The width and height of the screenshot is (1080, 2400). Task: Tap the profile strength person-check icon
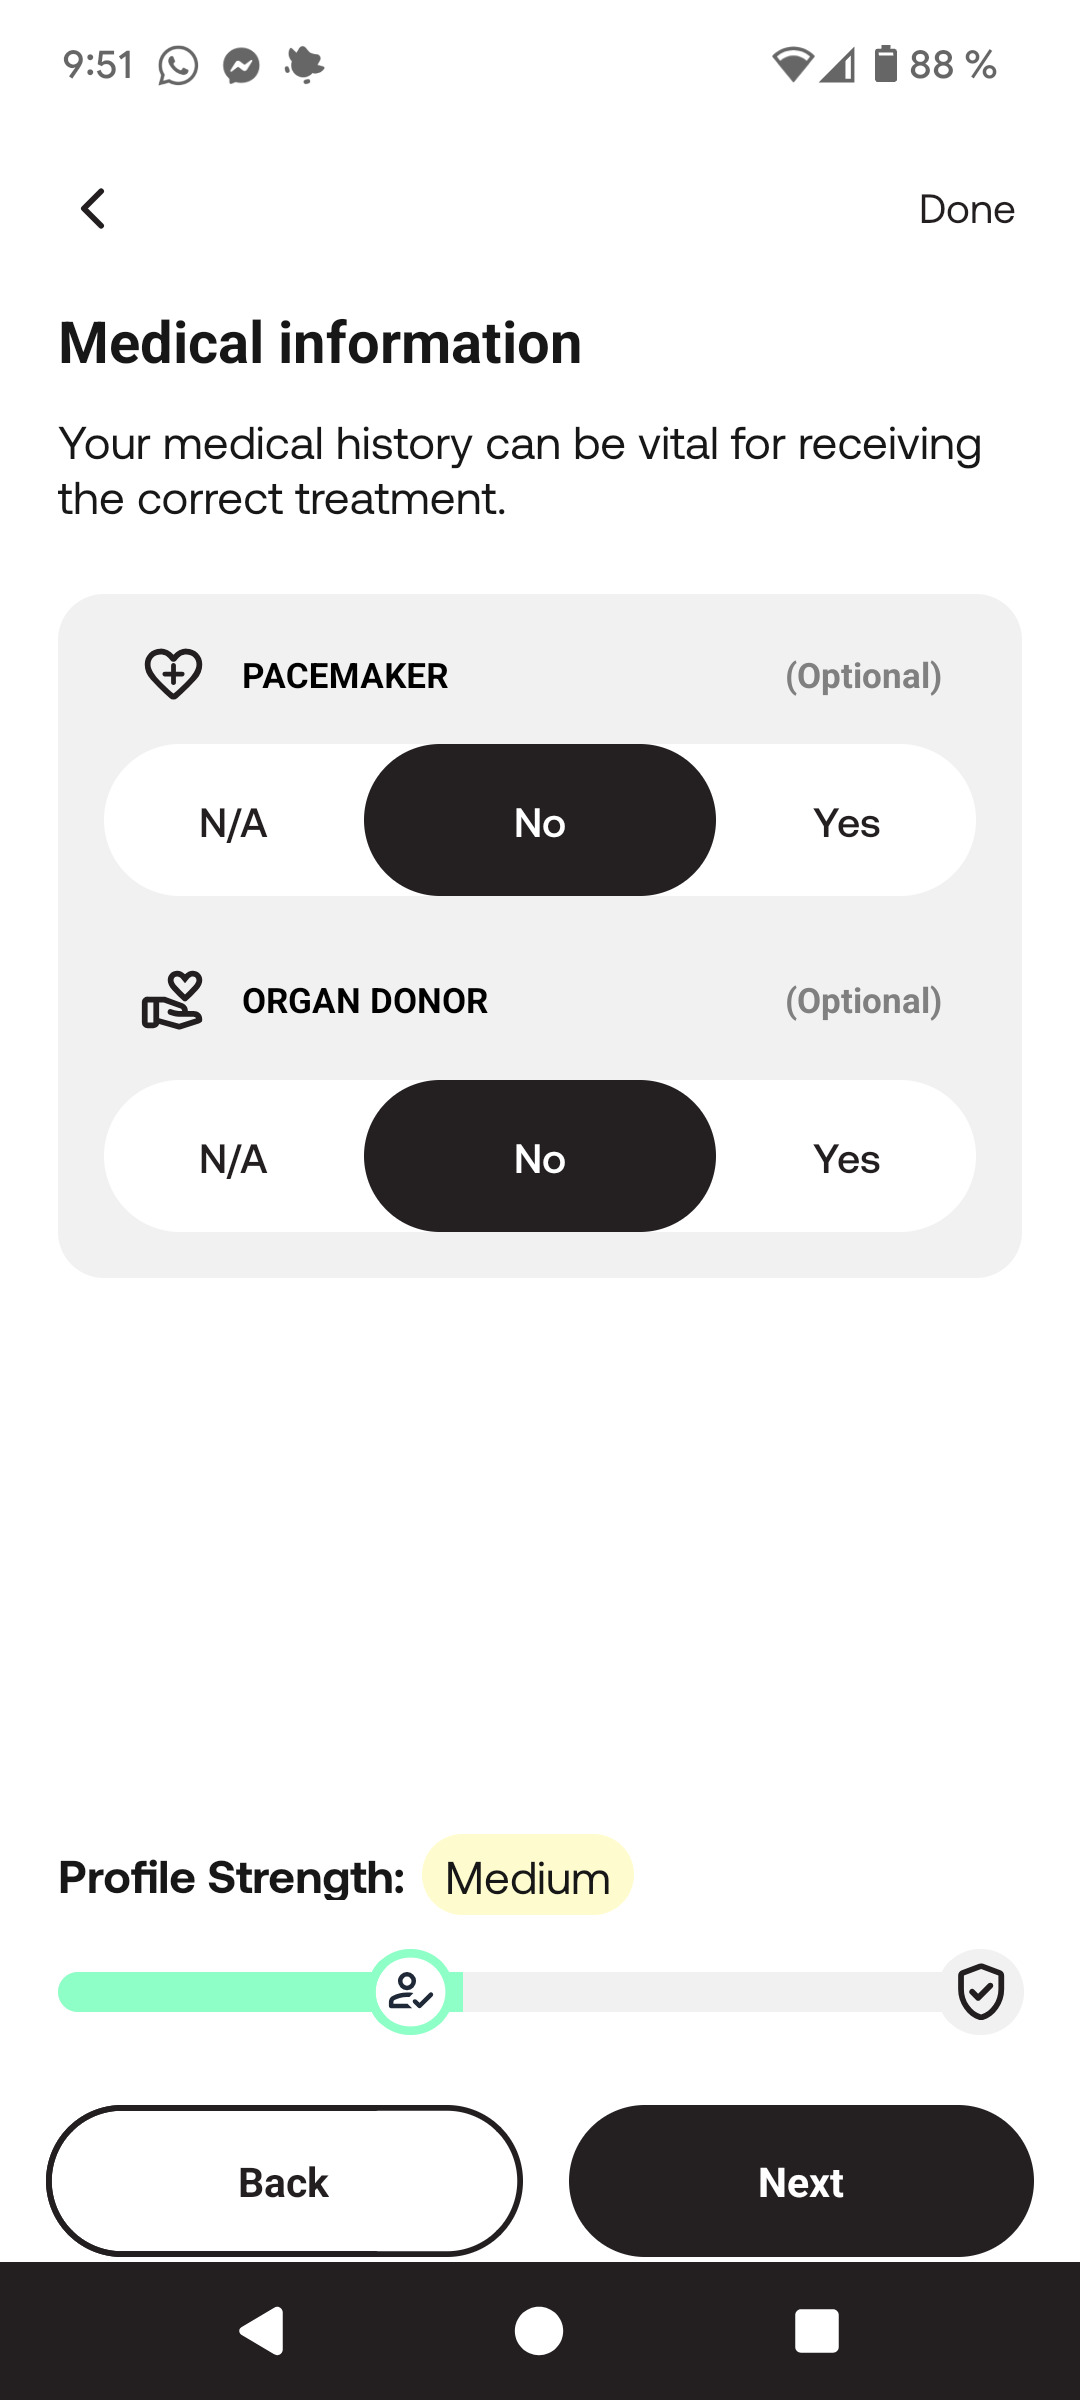click(410, 1991)
